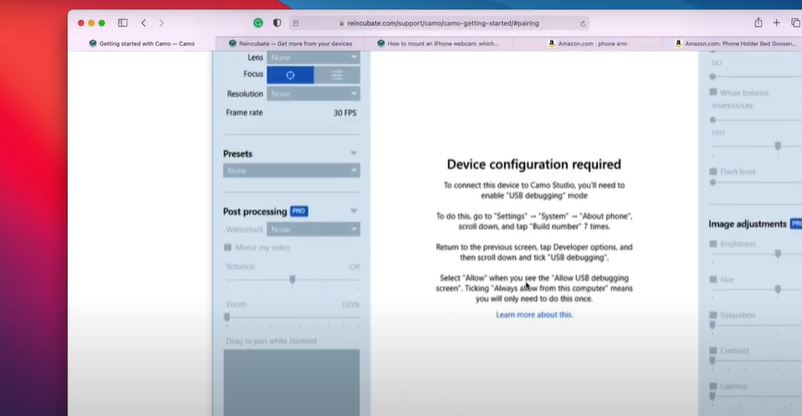Select the auto focus crosshair mode

point(291,75)
